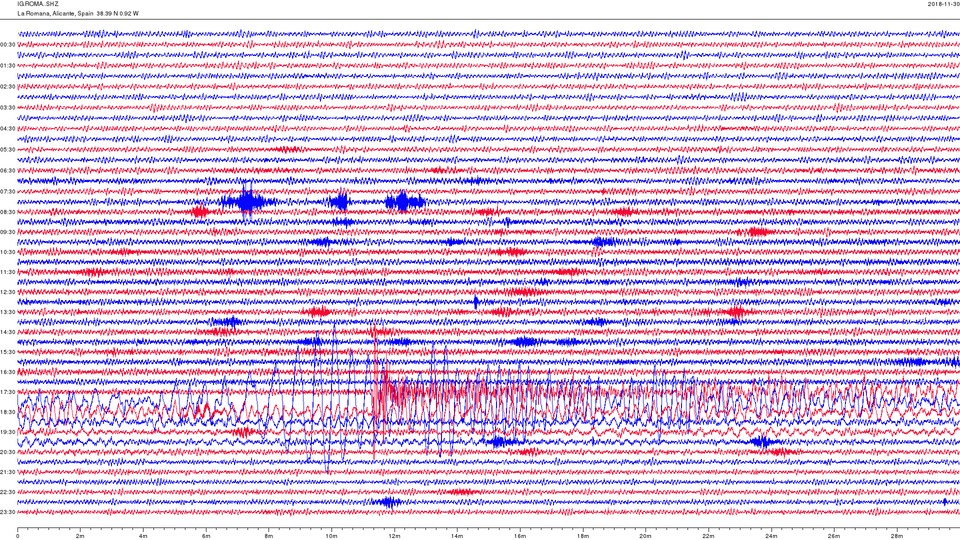Click the 24m mark on the minute axis
Viewport: 960px width, 540px height.
(x=771, y=536)
